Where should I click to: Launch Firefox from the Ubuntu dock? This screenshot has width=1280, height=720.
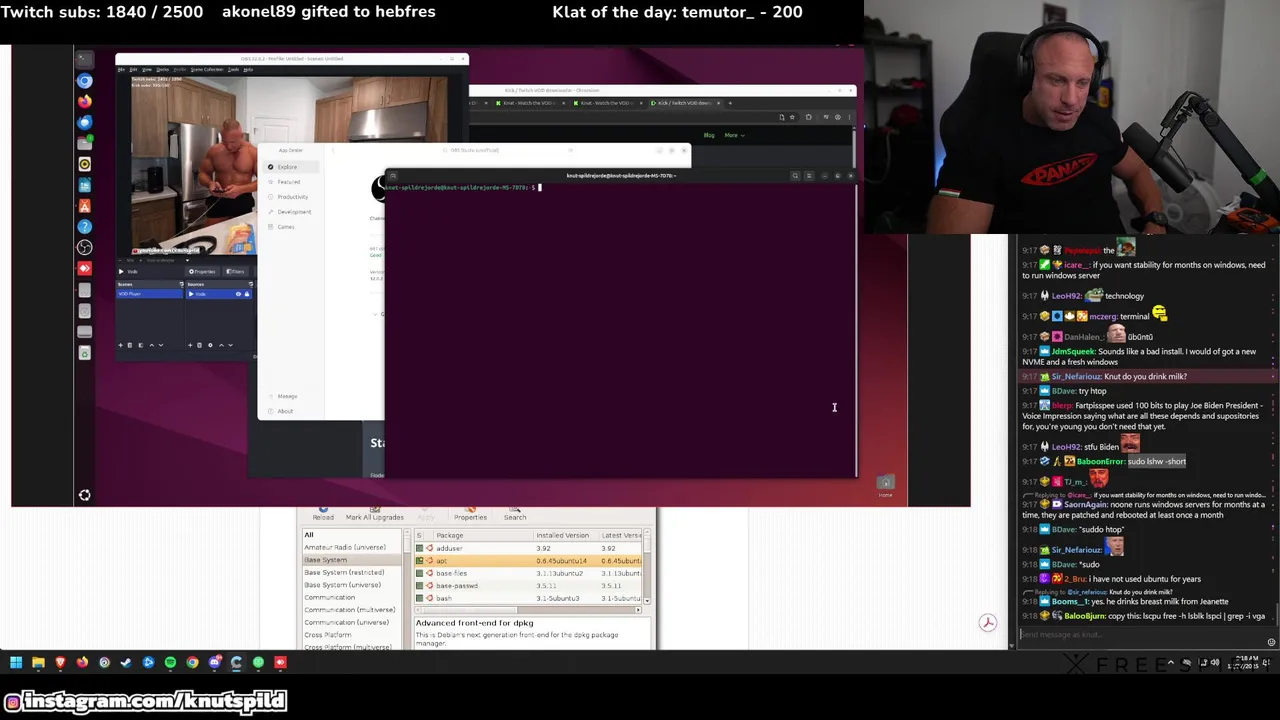click(x=85, y=102)
